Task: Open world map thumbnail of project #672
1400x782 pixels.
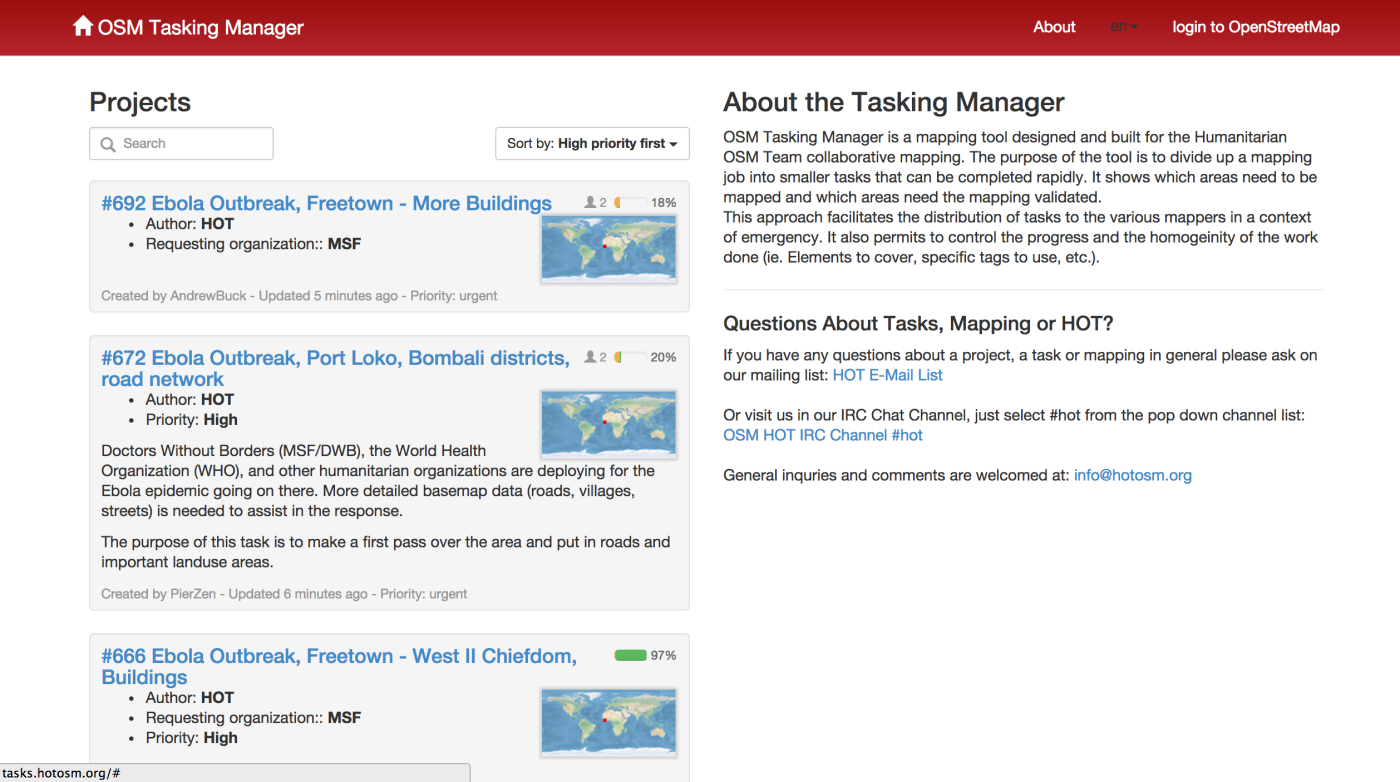Action: [608, 424]
